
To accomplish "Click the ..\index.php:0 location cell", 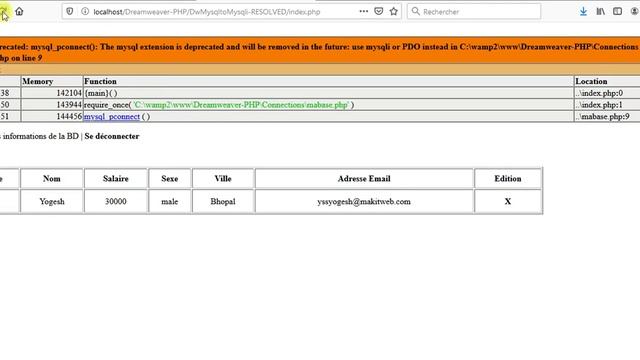I will pyautogui.click(x=607, y=93).
